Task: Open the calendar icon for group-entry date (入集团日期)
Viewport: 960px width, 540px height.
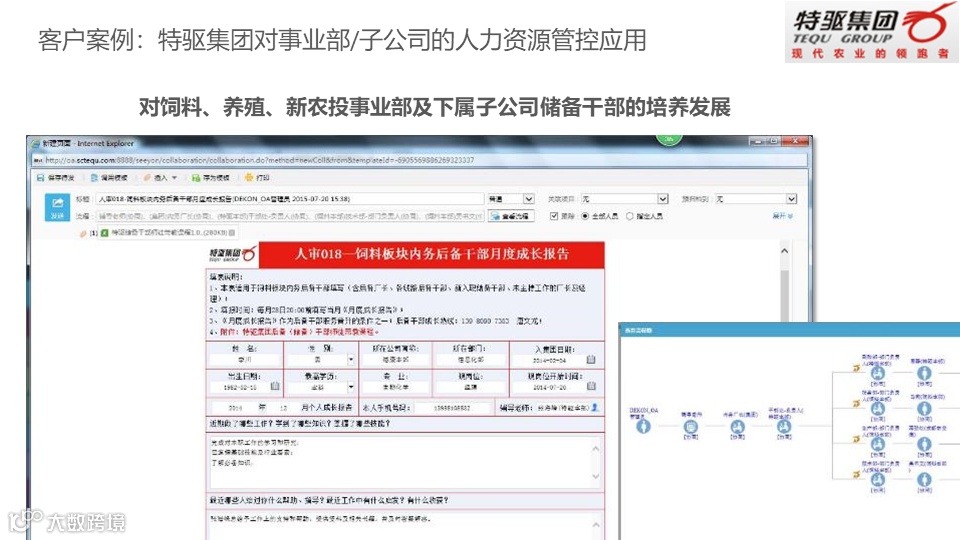Action: pos(591,360)
